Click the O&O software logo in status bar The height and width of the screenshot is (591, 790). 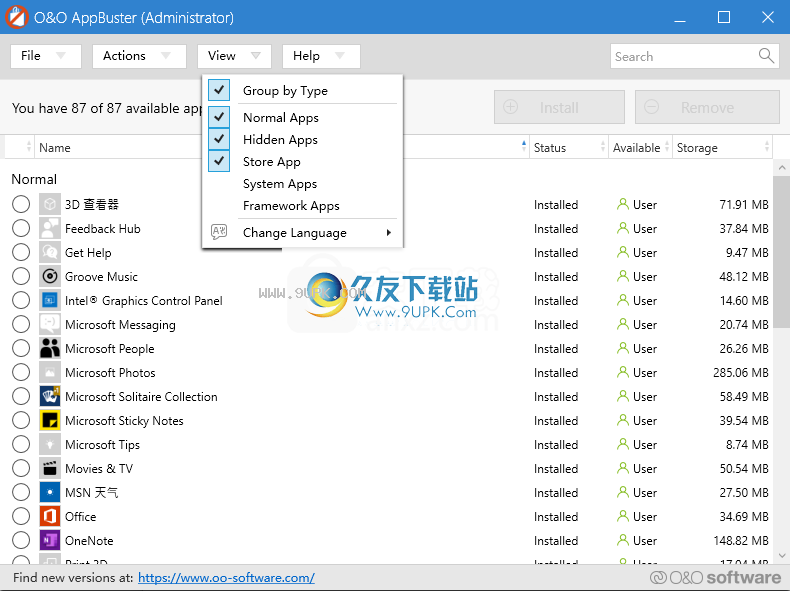(x=715, y=577)
